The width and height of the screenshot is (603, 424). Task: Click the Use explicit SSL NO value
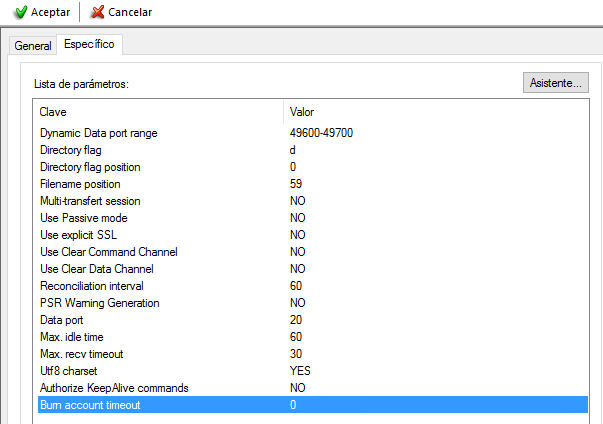(x=297, y=235)
